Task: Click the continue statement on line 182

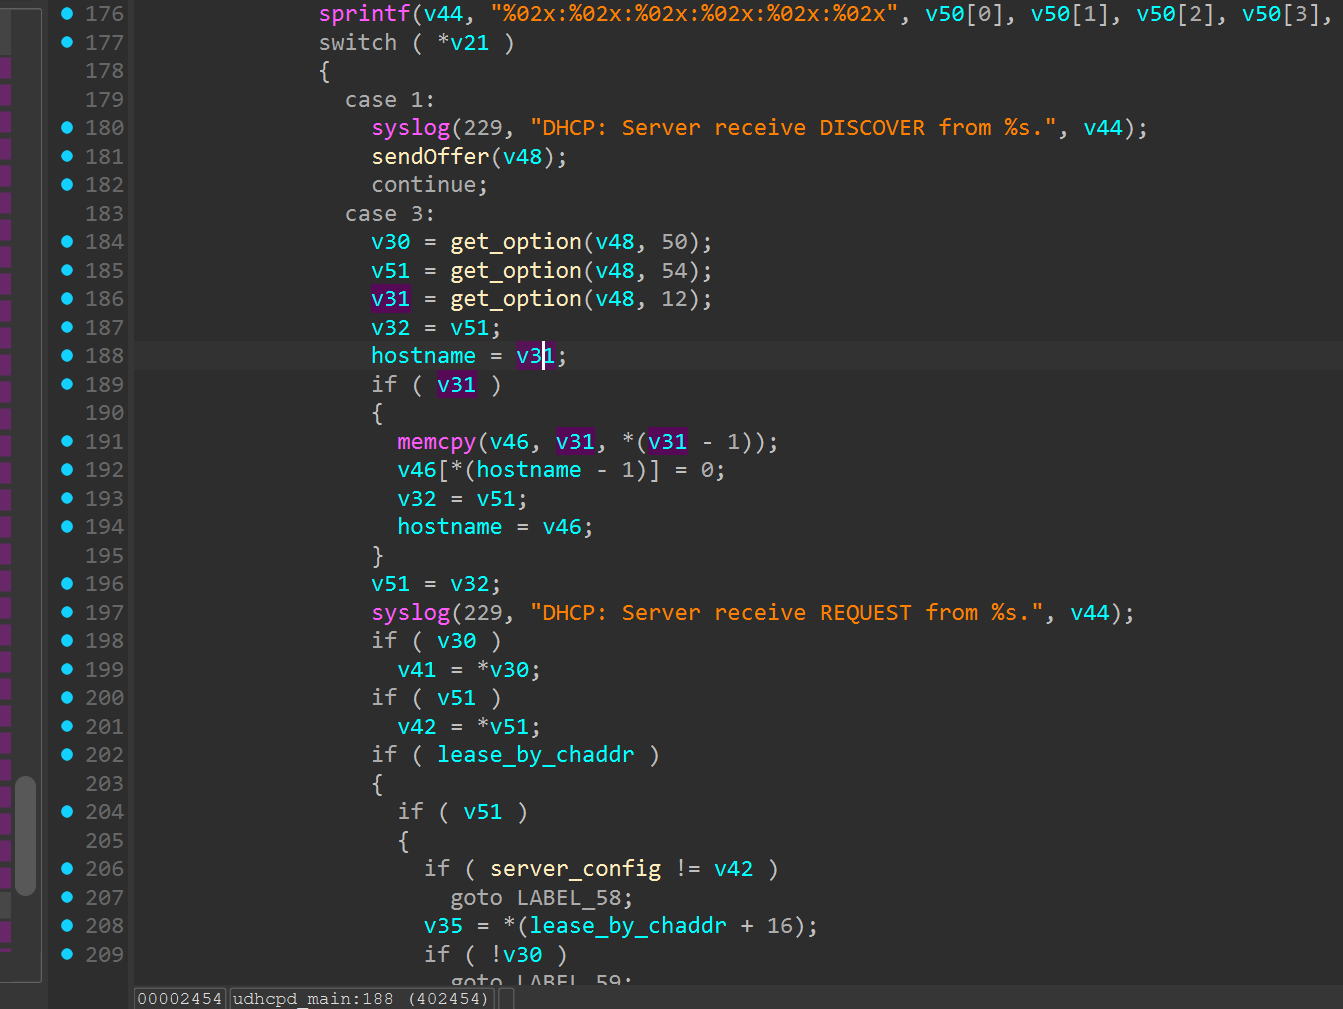Action: pyautogui.click(x=430, y=185)
